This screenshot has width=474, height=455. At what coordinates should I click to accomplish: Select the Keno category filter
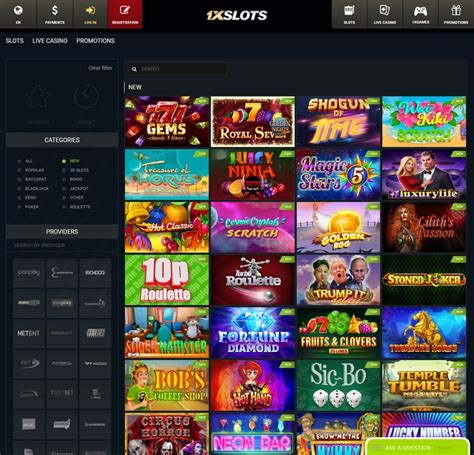coord(27,198)
